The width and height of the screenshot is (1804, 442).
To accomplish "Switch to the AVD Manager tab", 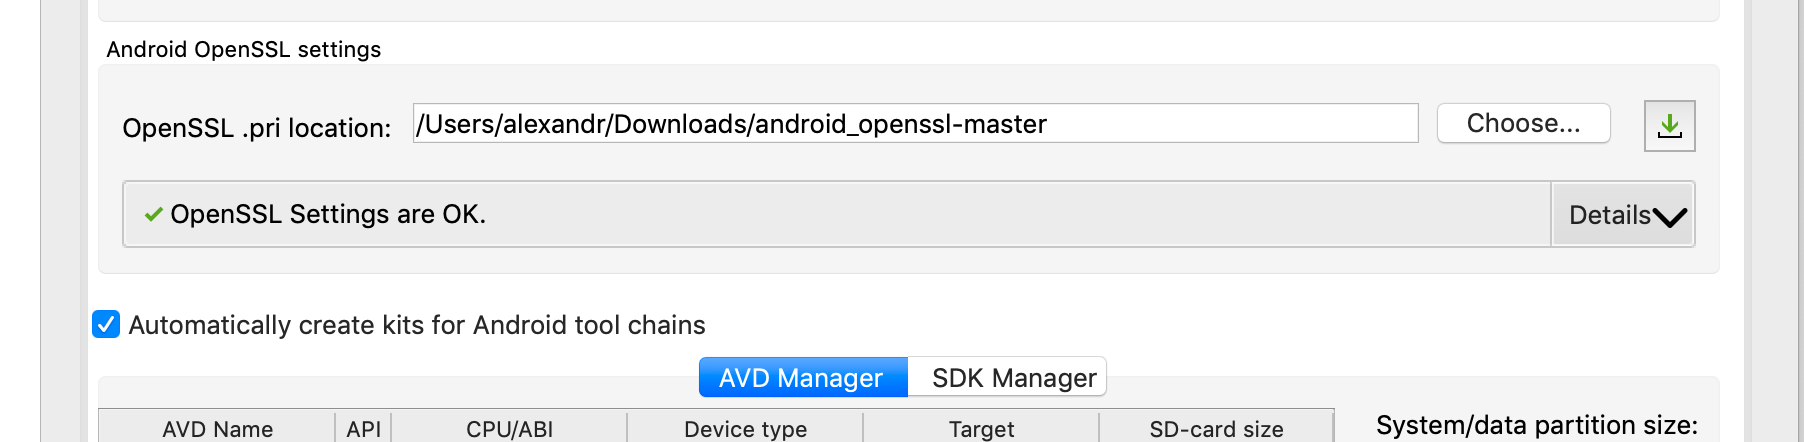I will point(802,378).
